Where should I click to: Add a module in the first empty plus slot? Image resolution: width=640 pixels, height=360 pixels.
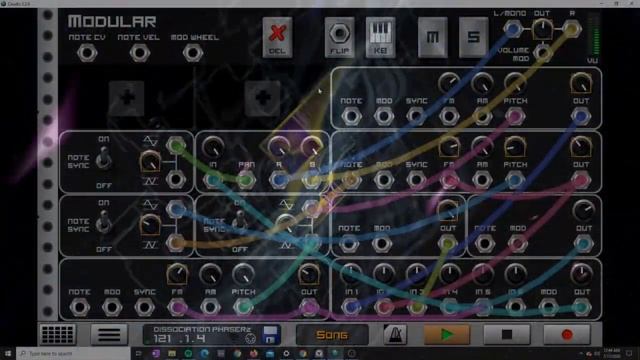pos(127,98)
